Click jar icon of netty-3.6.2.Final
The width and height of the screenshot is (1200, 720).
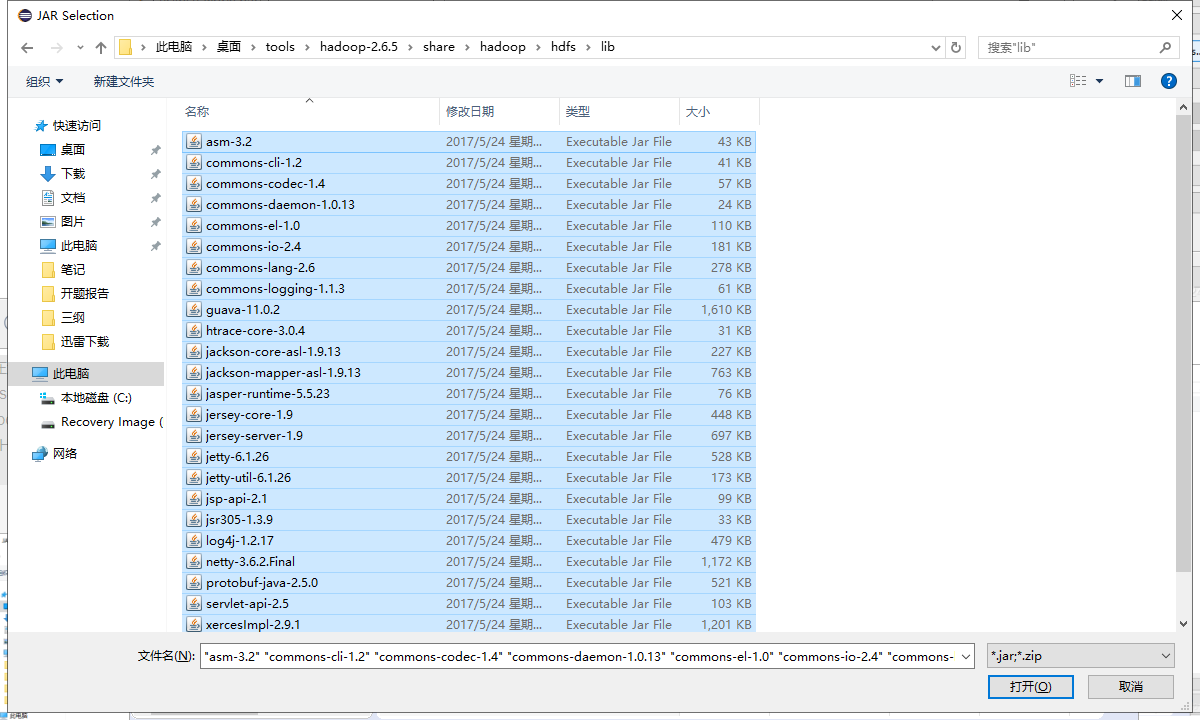click(x=194, y=562)
